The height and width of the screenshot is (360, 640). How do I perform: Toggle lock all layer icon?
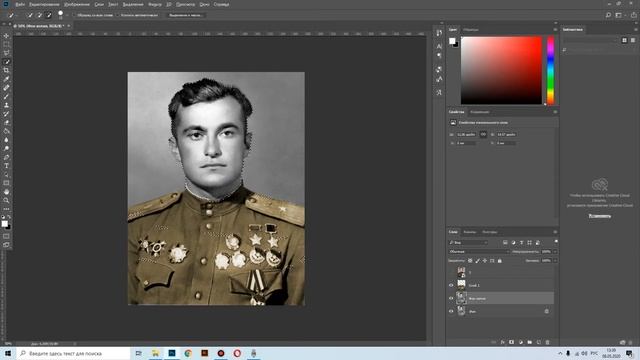(x=500, y=260)
